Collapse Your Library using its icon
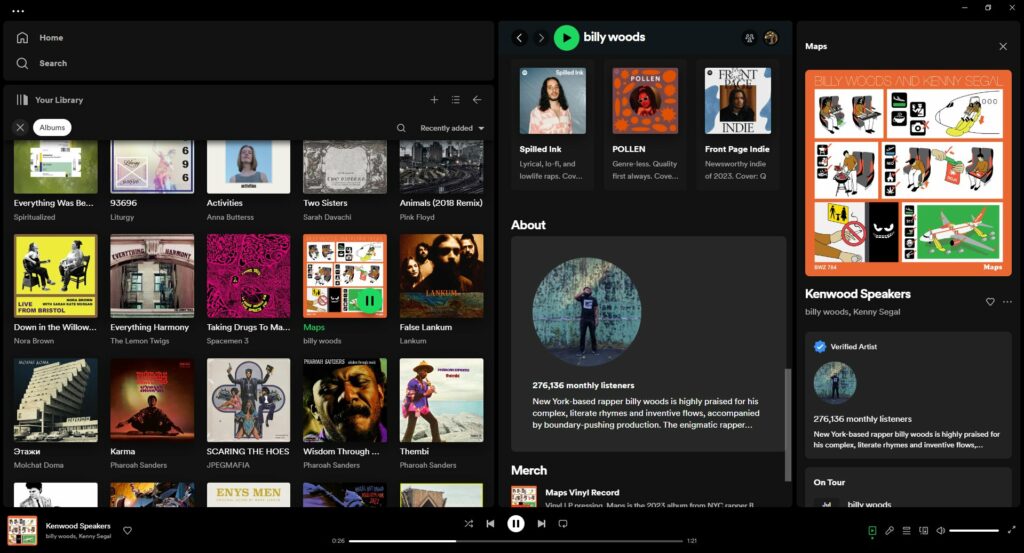The image size is (1024, 553). 22,100
